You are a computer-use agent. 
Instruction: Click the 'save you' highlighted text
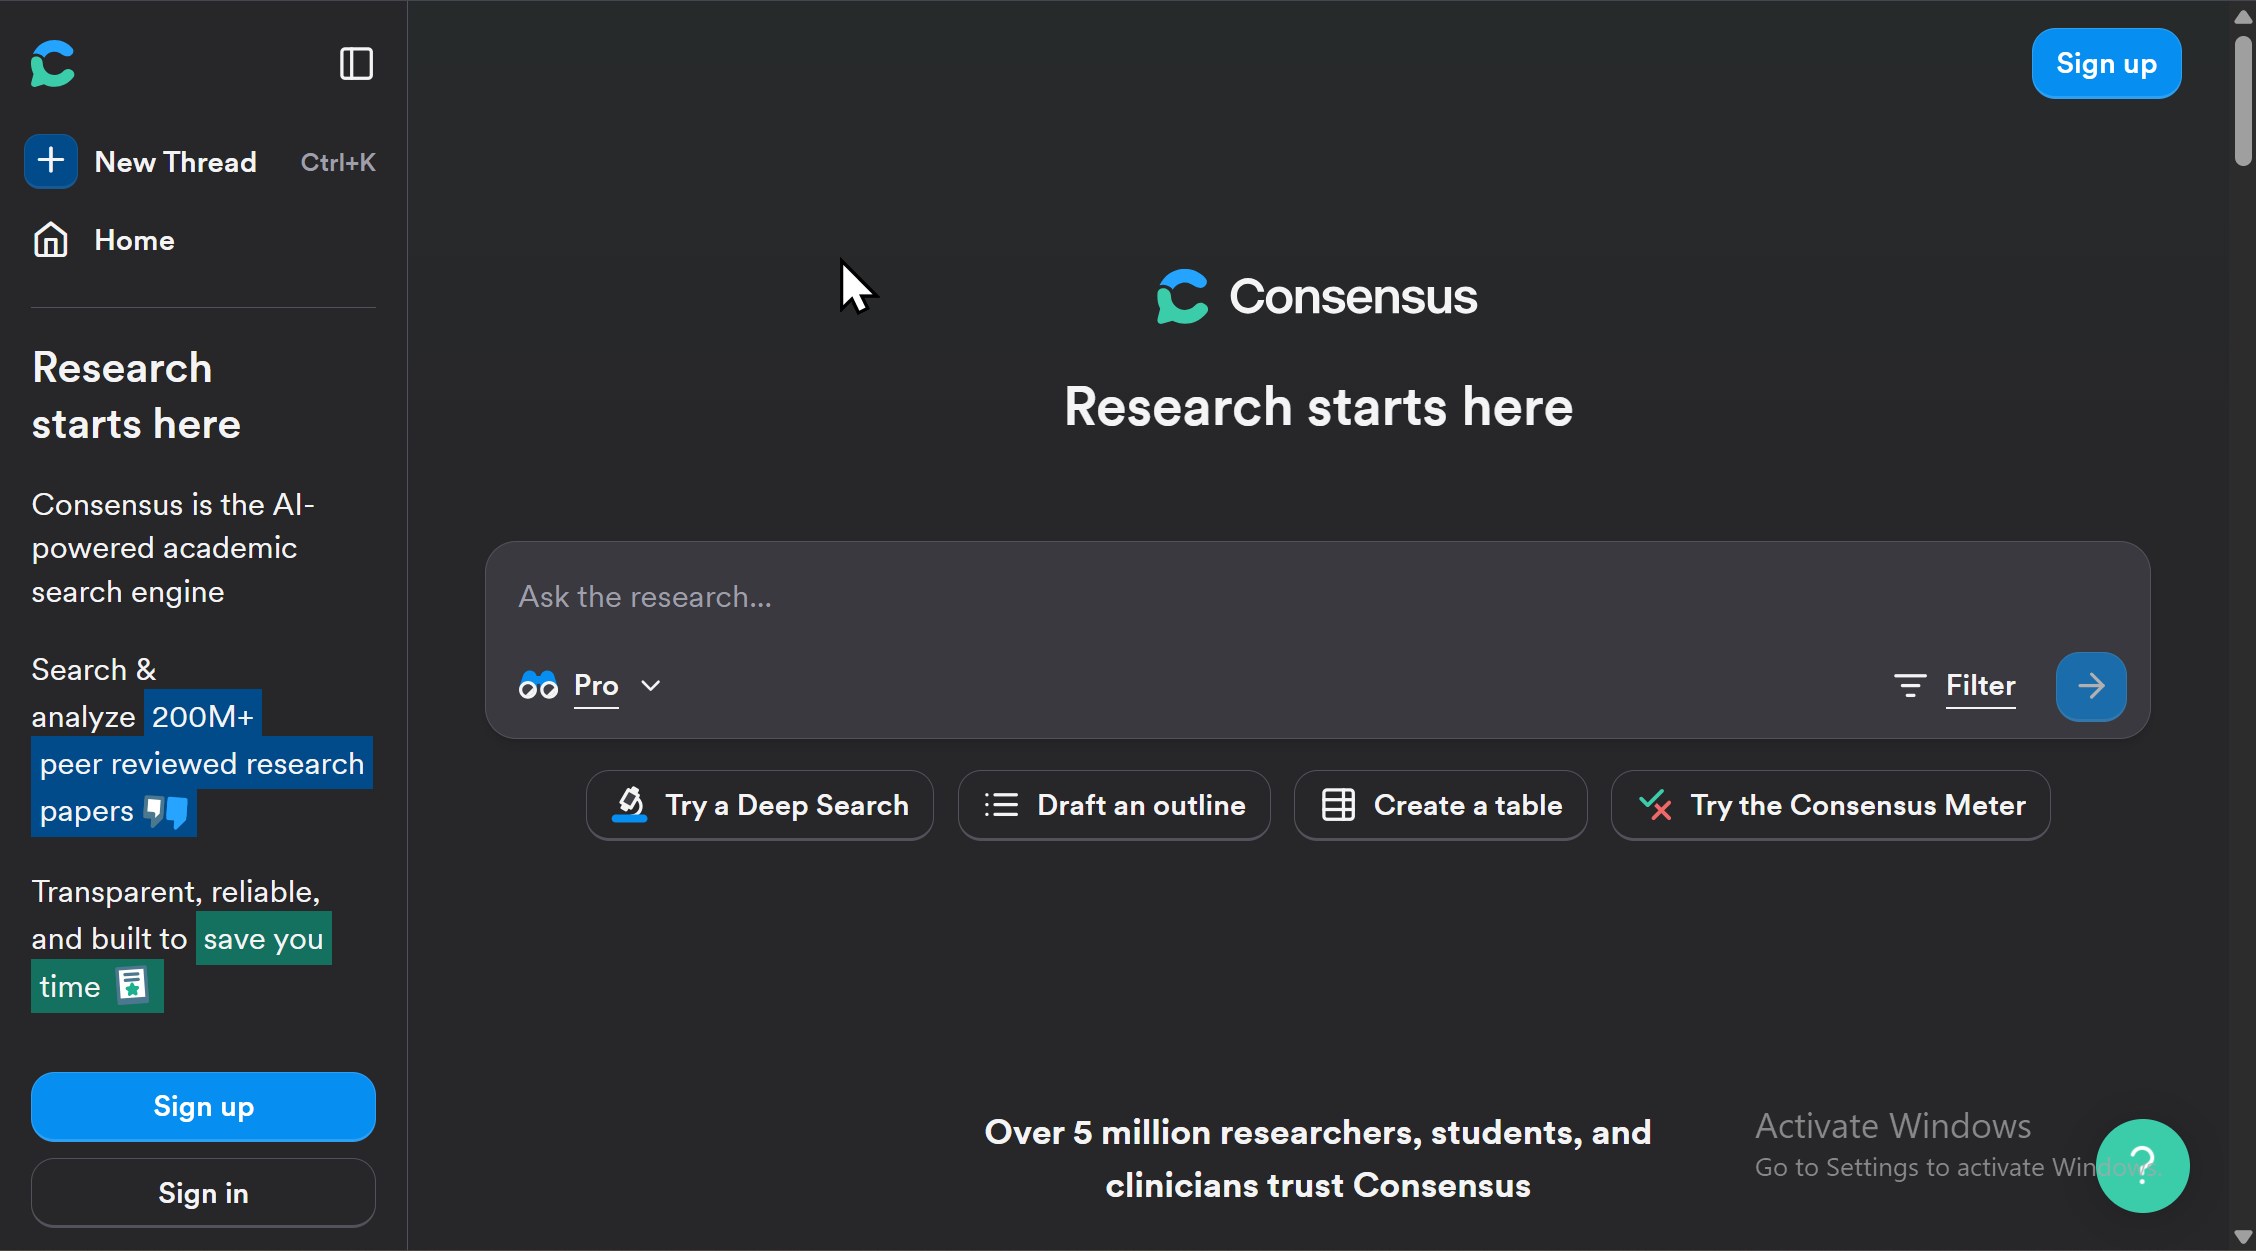coord(263,938)
